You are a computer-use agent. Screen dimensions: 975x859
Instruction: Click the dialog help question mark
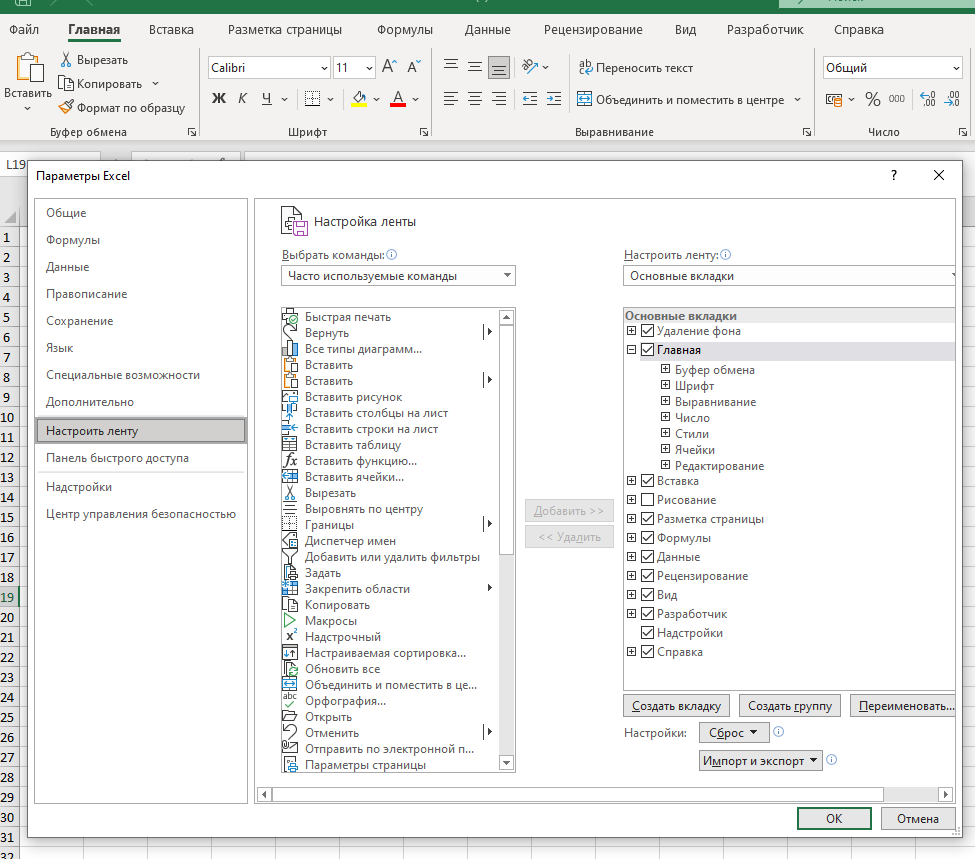(x=894, y=175)
